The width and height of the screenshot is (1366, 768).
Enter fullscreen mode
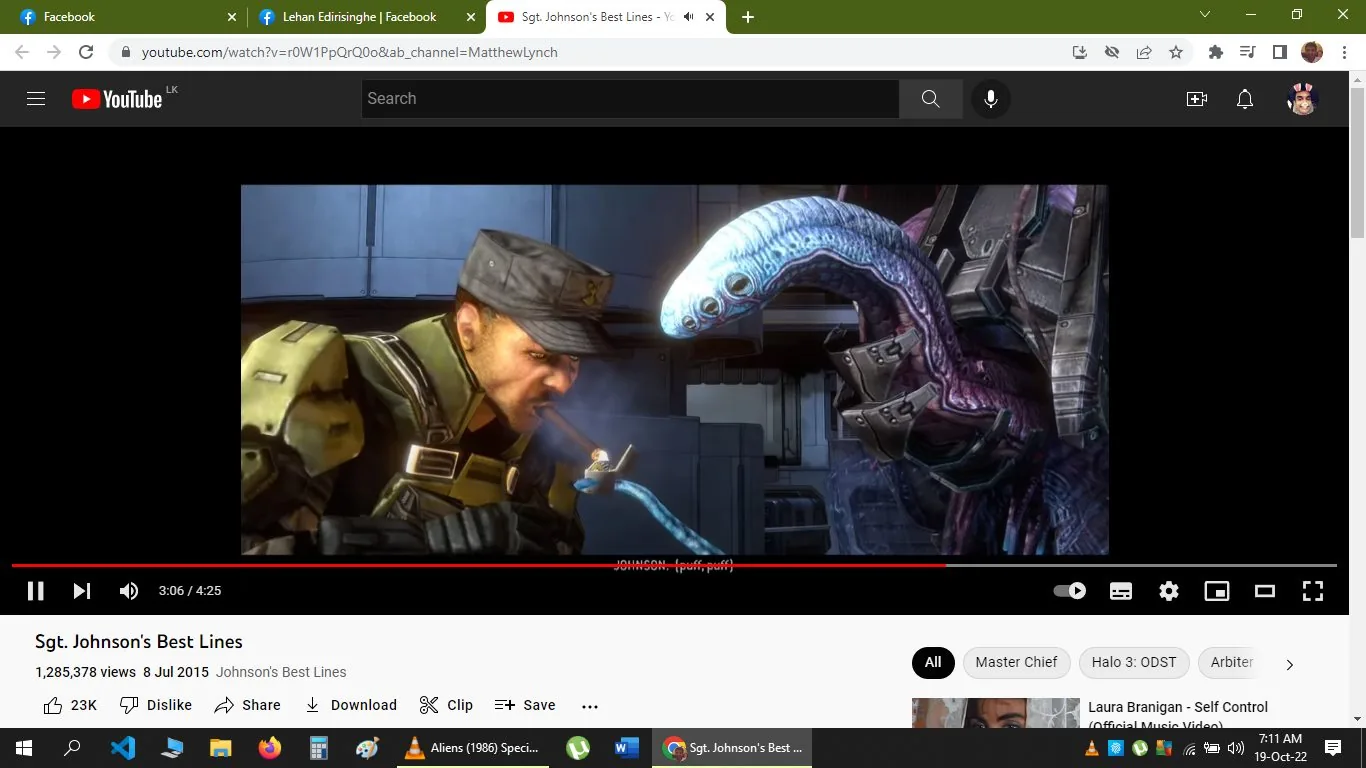pyautogui.click(x=1312, y=591)
